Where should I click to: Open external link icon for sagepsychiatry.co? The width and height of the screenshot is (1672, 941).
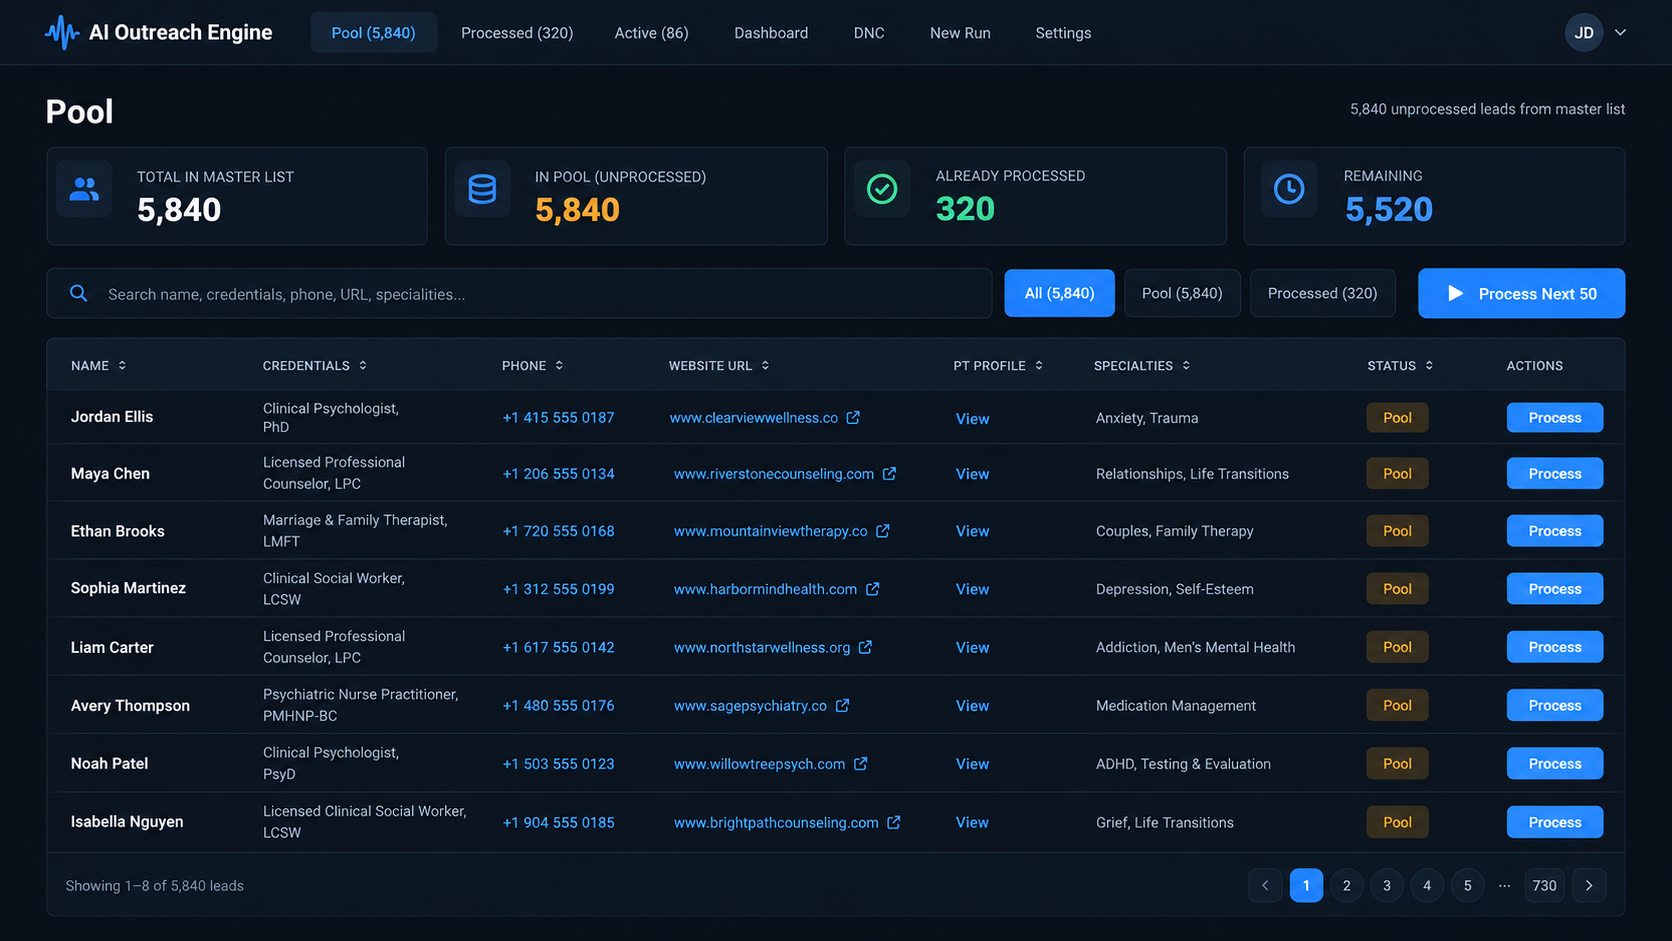point(843,705)
